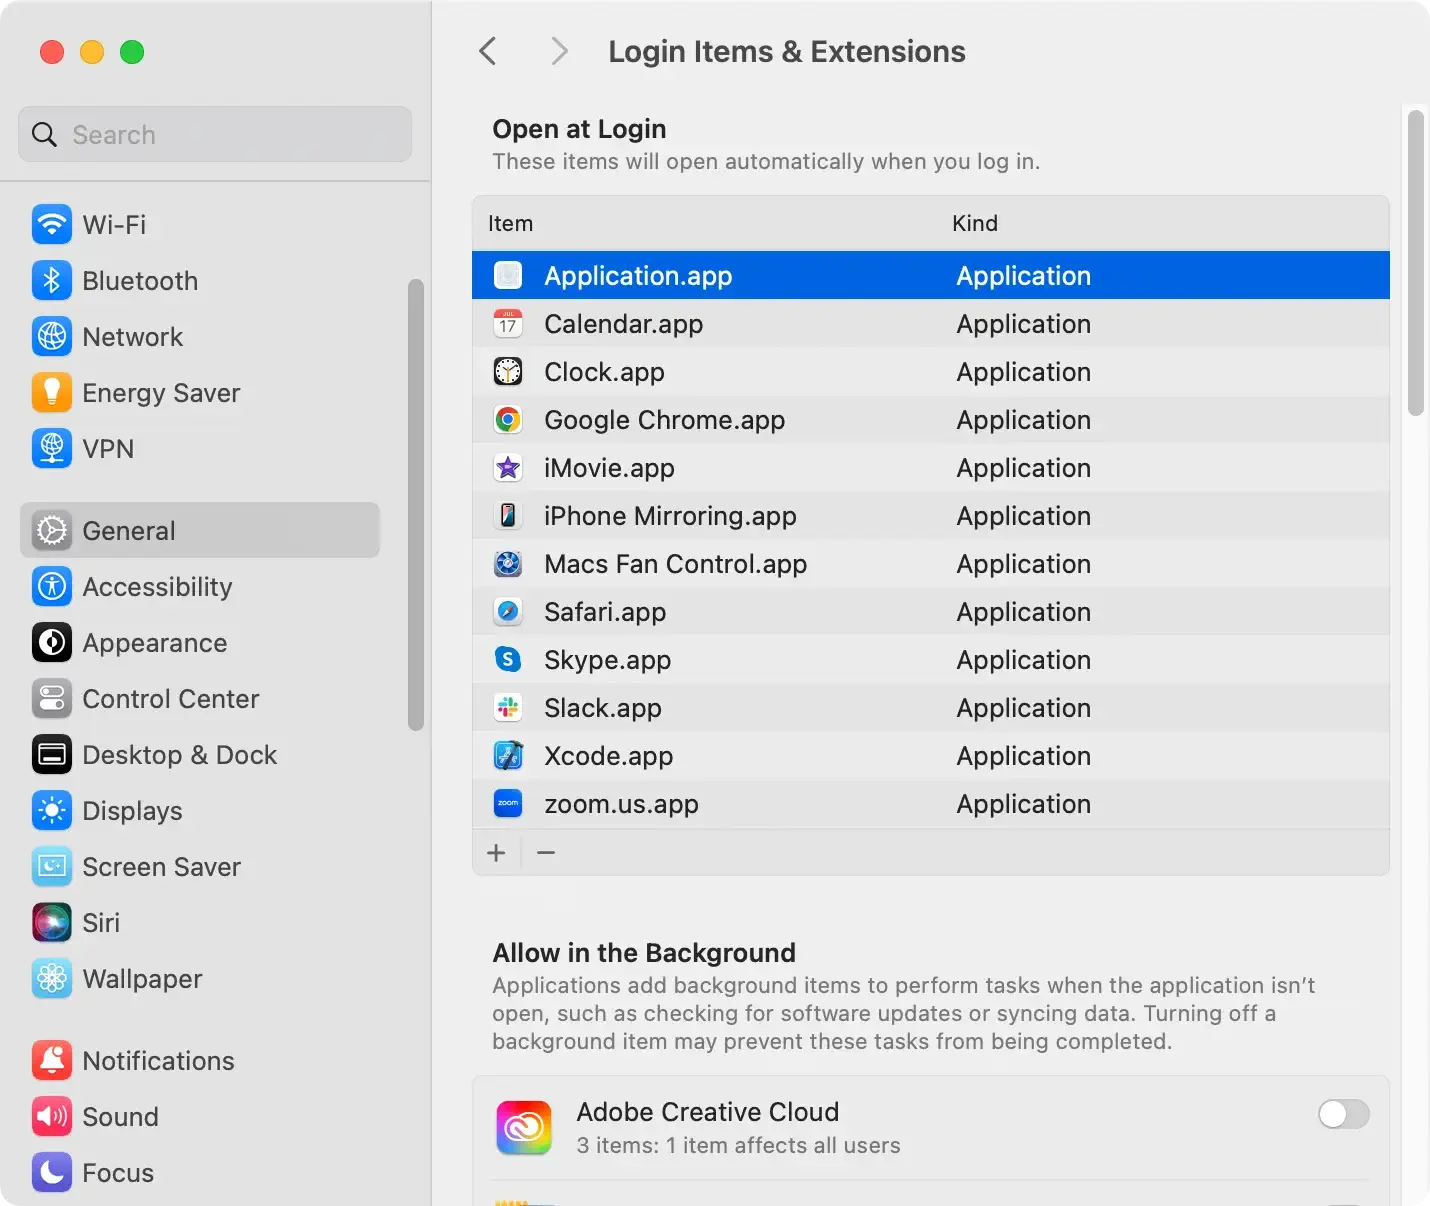Remove selected login item with minus button
Image resolution: width=1430 pixels, height=1206 pixels.
[546, 853]
